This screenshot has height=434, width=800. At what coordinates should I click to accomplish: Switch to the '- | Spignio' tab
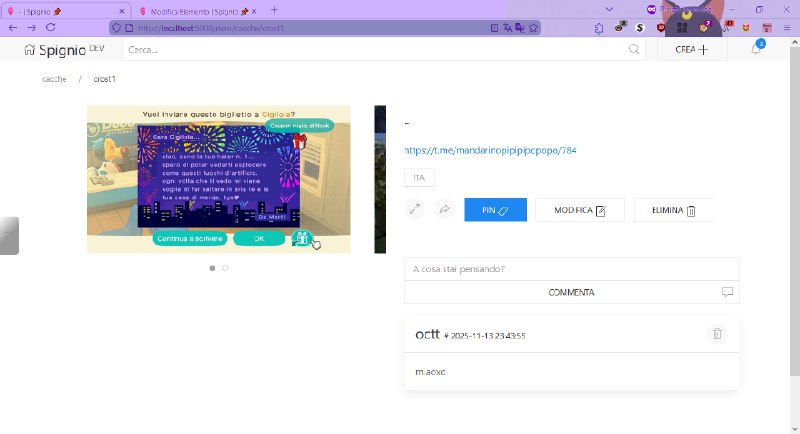pos(66,11)
